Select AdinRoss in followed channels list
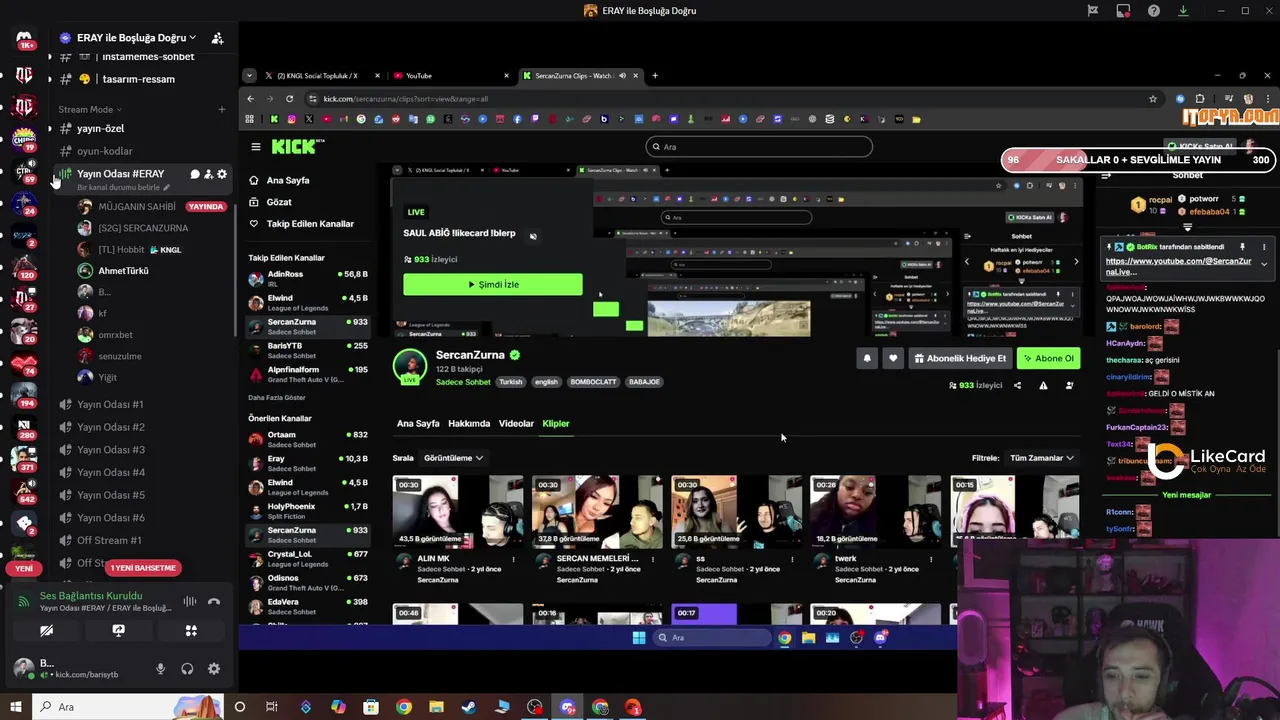 click(308, 278)
